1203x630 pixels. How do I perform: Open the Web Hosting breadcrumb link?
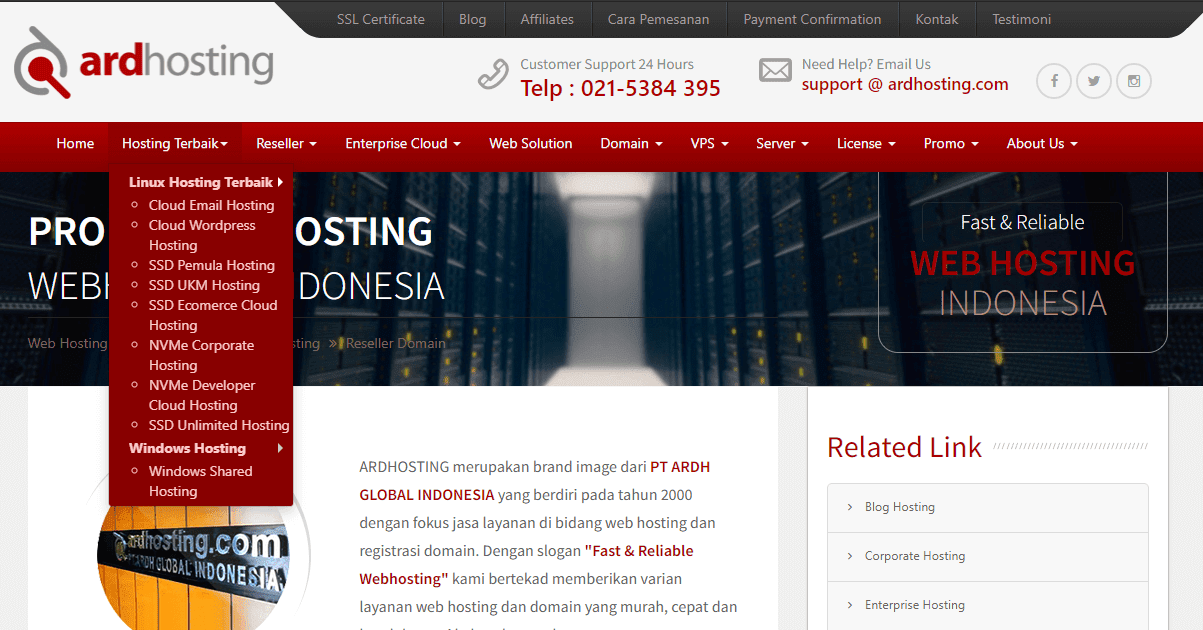coord(67,343)
